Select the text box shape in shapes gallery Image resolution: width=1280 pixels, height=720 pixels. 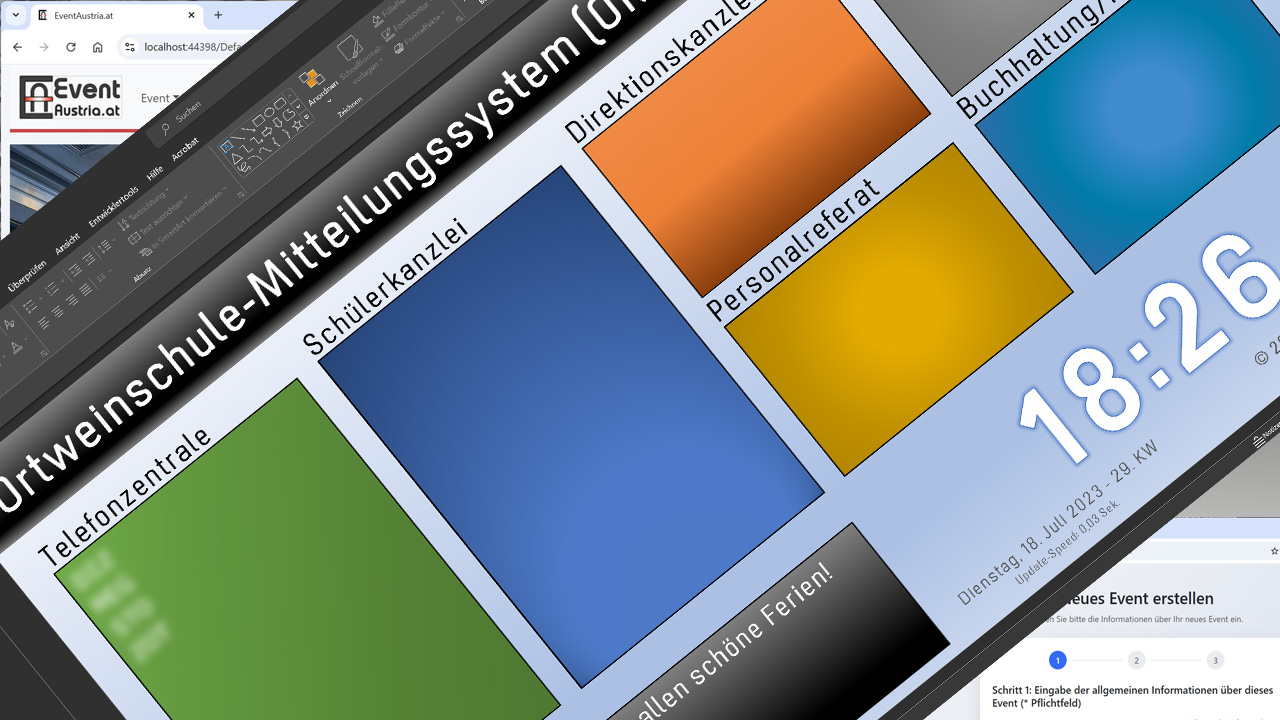click(227, 147)
